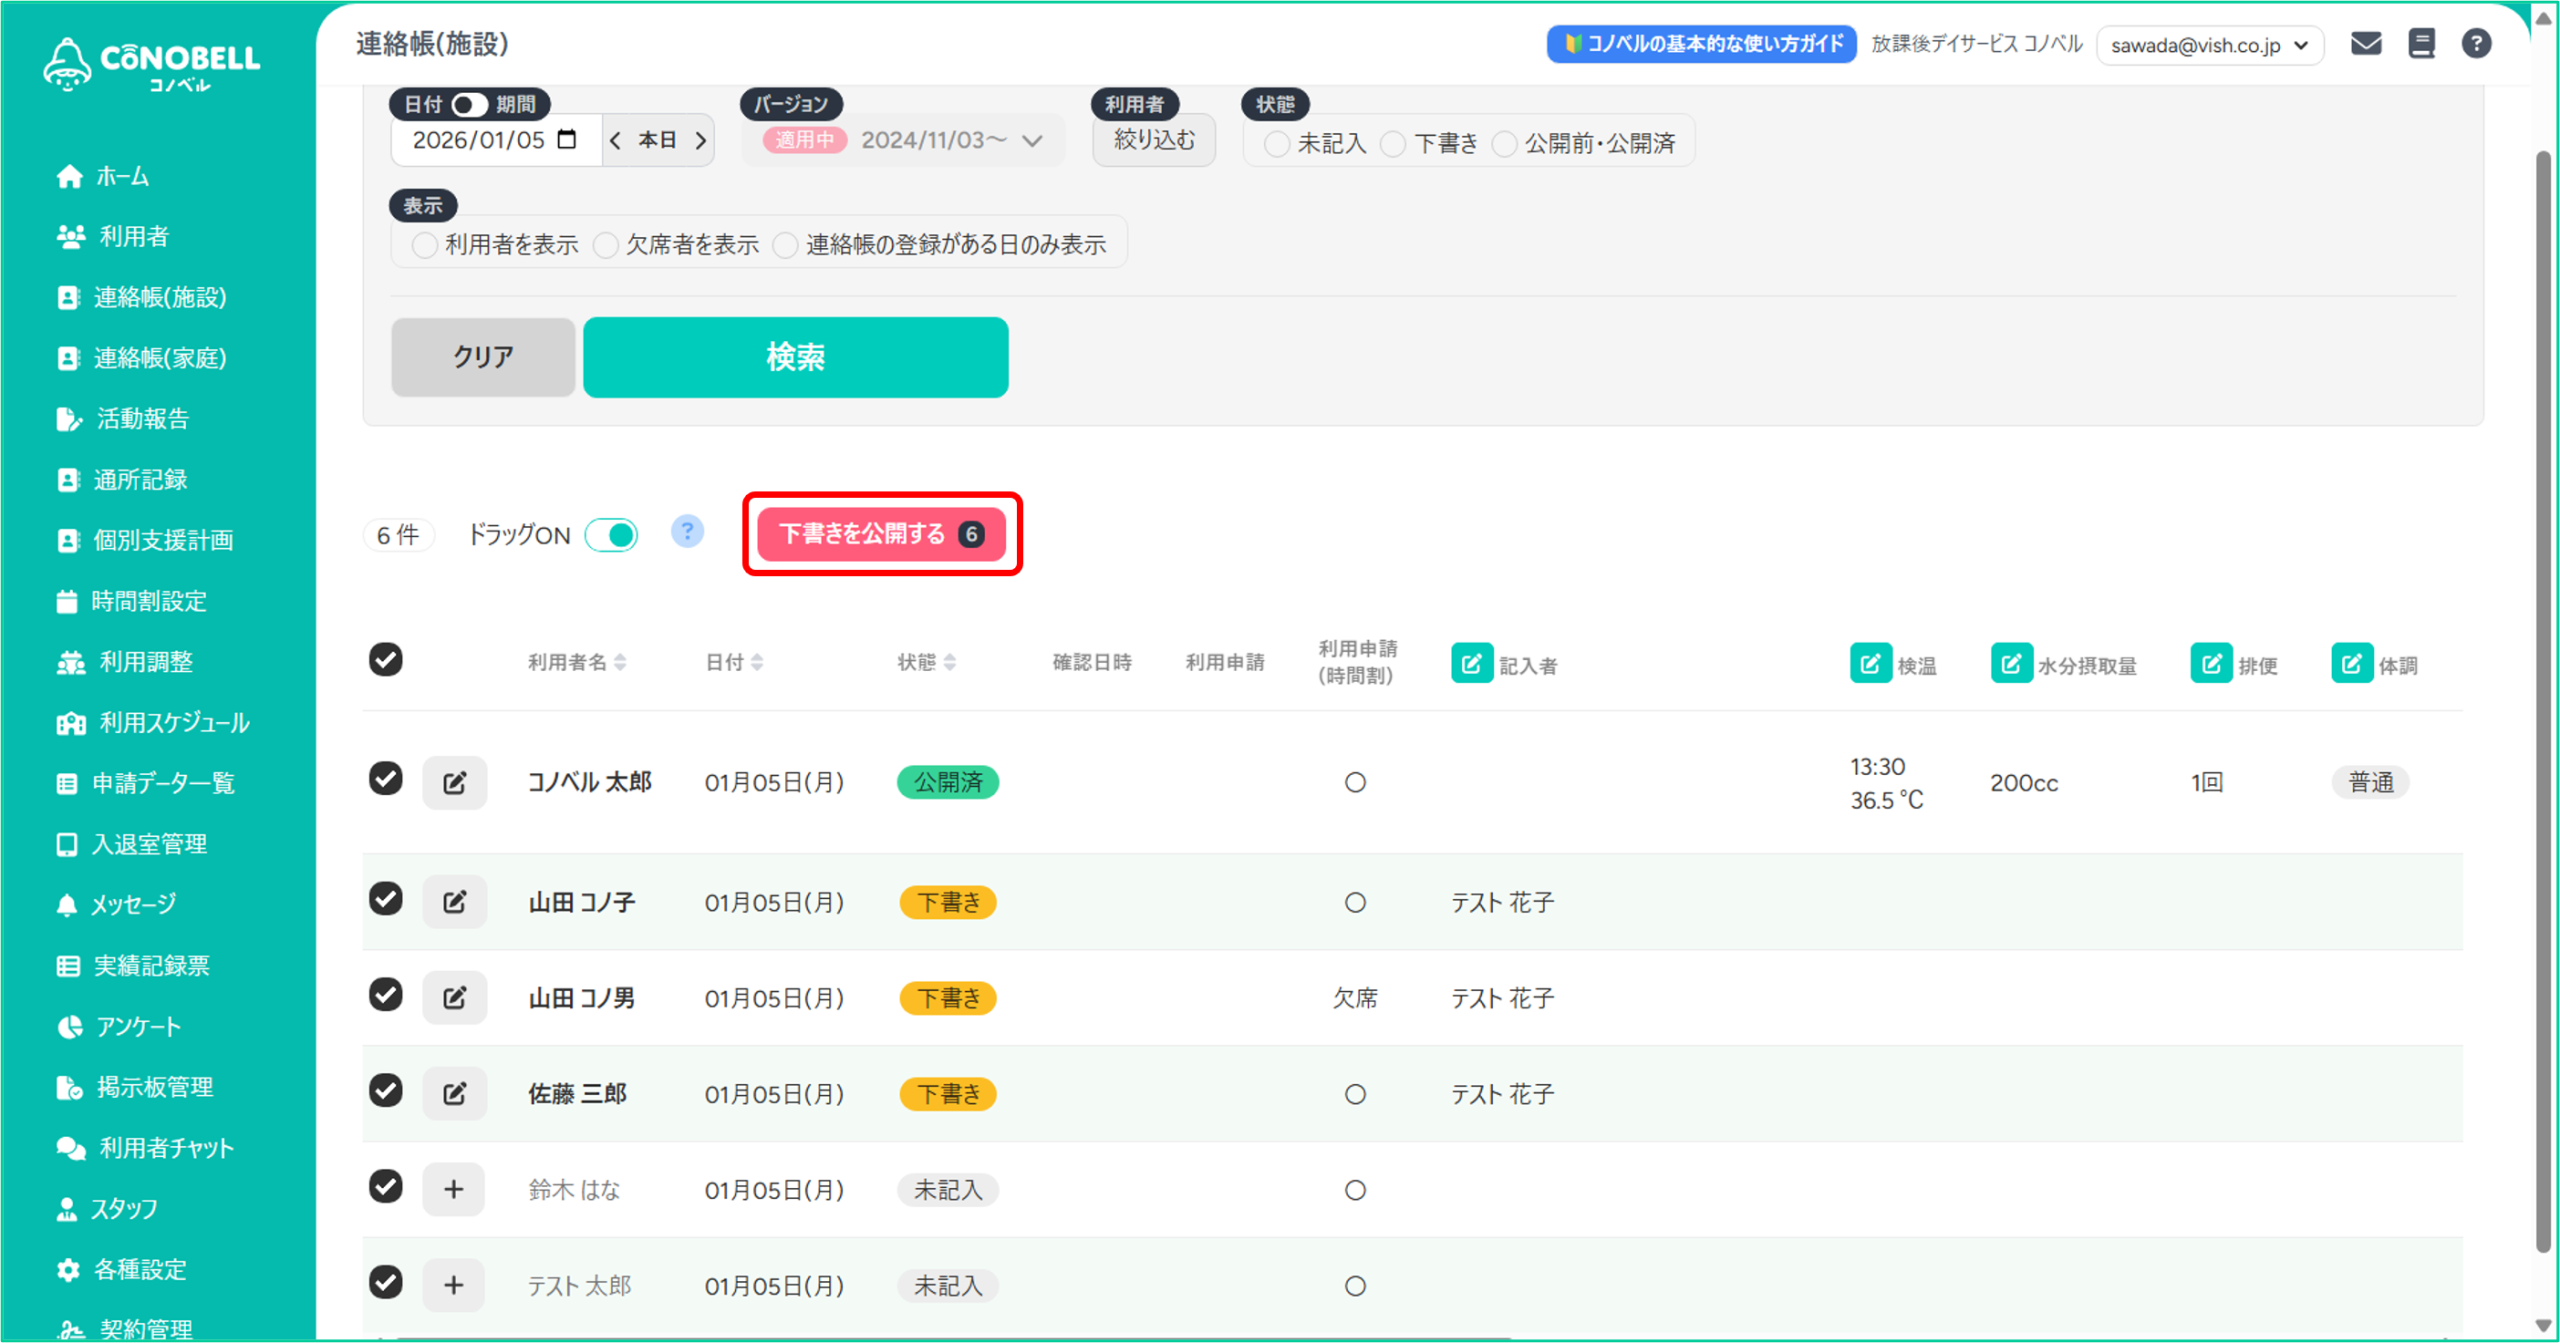Click blue help icon next to ドラッグON

pyautogui.click(x=687, y=532)
